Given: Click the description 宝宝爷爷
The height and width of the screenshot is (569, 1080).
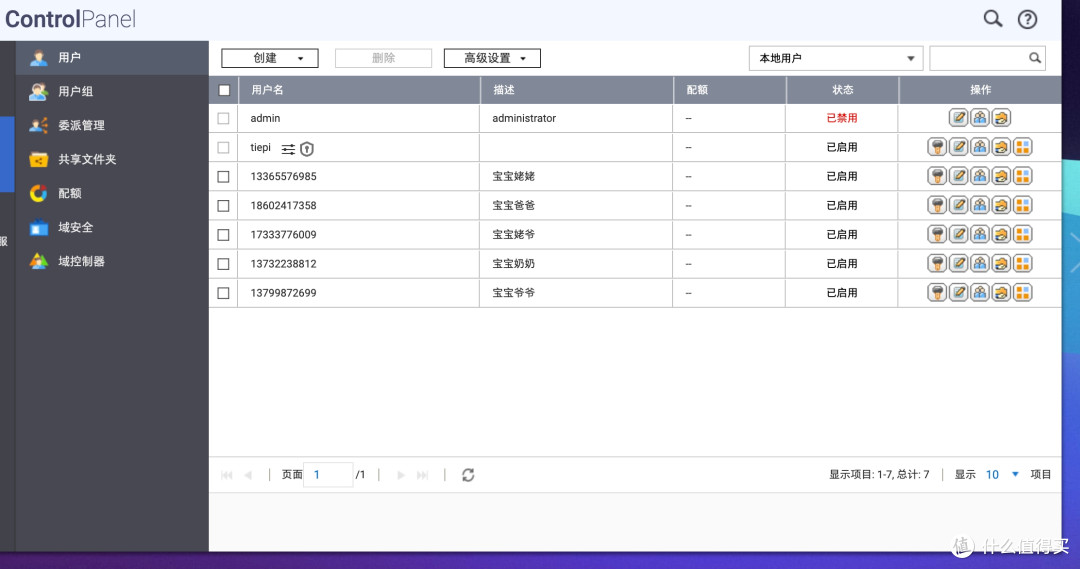Looking at the screenshot, I should point(513,293).
